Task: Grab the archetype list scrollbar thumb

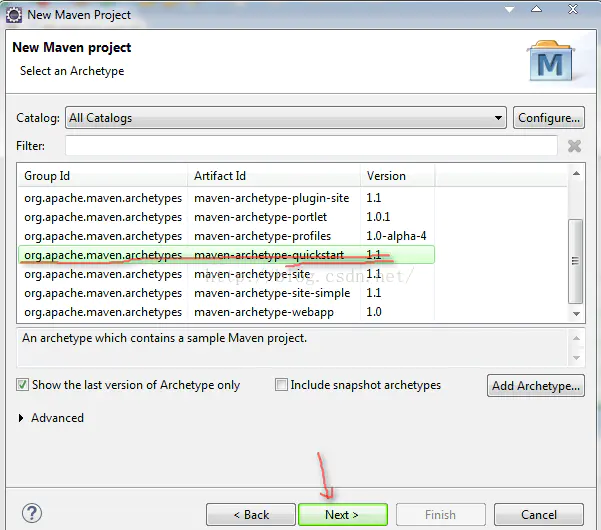Action: pyautogui.click(x=575, y=261)
